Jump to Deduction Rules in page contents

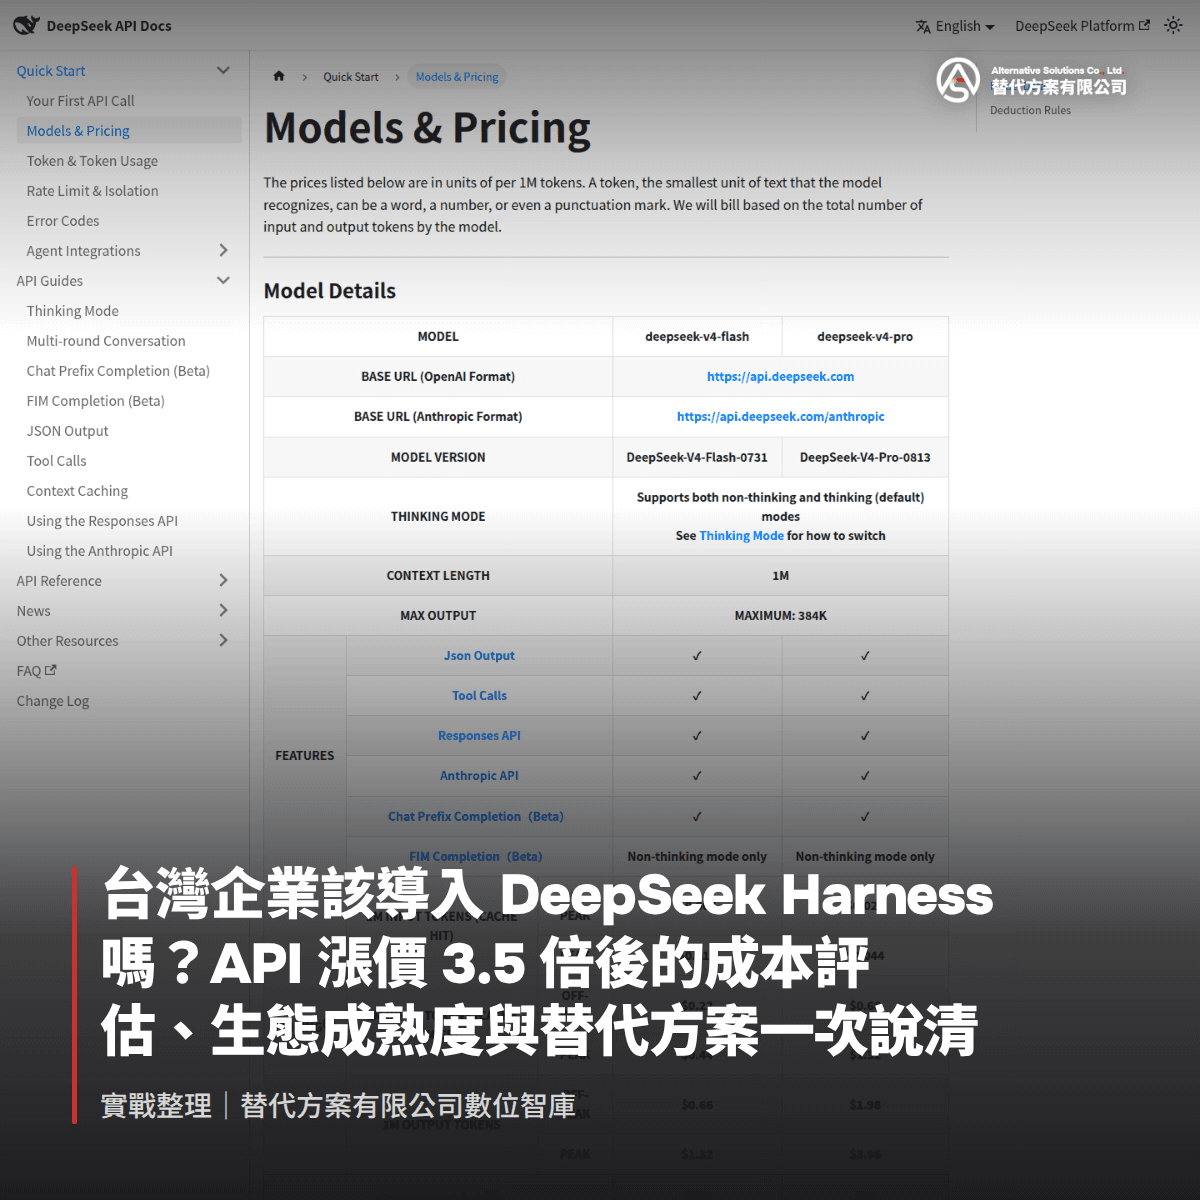(x=1030, y=110)
